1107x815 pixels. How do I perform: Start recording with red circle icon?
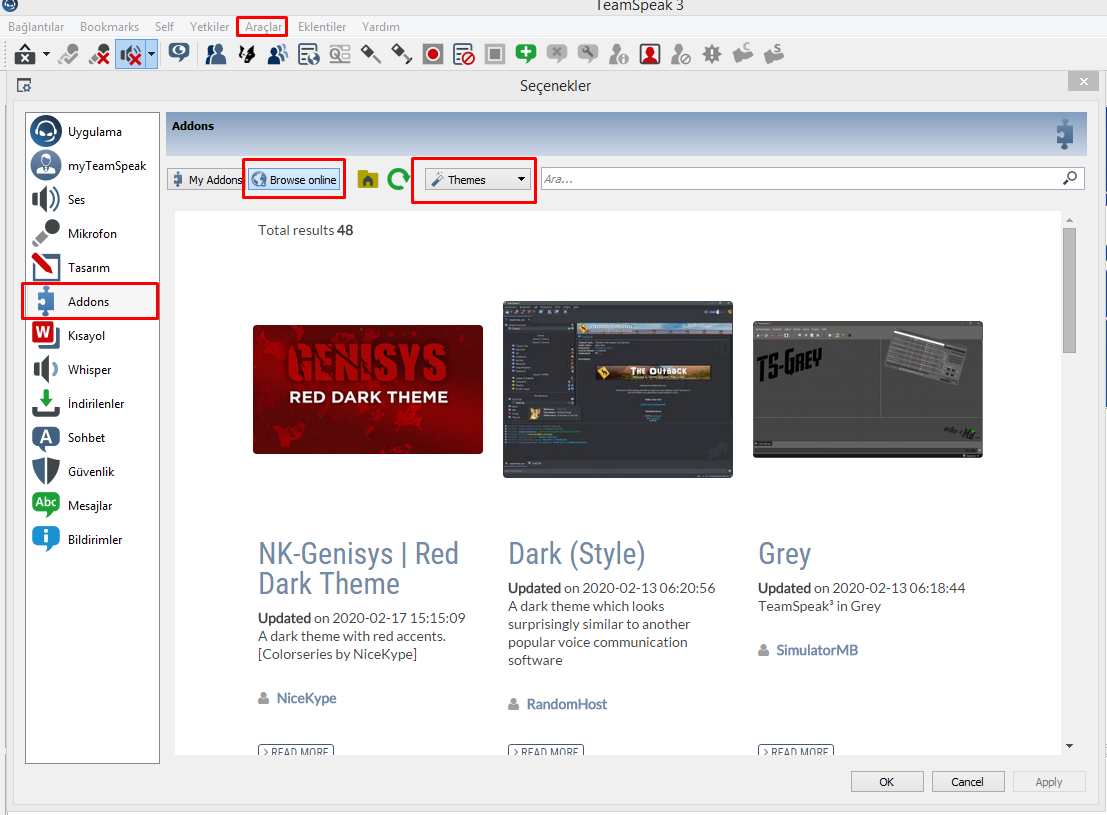(x=433, y=54)
